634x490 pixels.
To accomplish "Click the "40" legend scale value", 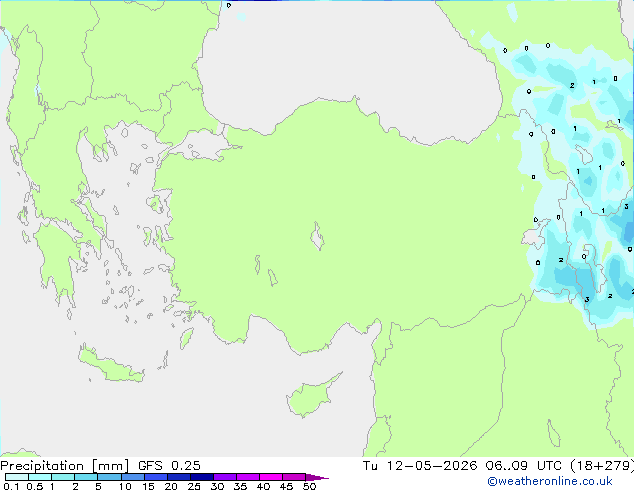I will pos(263,486).
